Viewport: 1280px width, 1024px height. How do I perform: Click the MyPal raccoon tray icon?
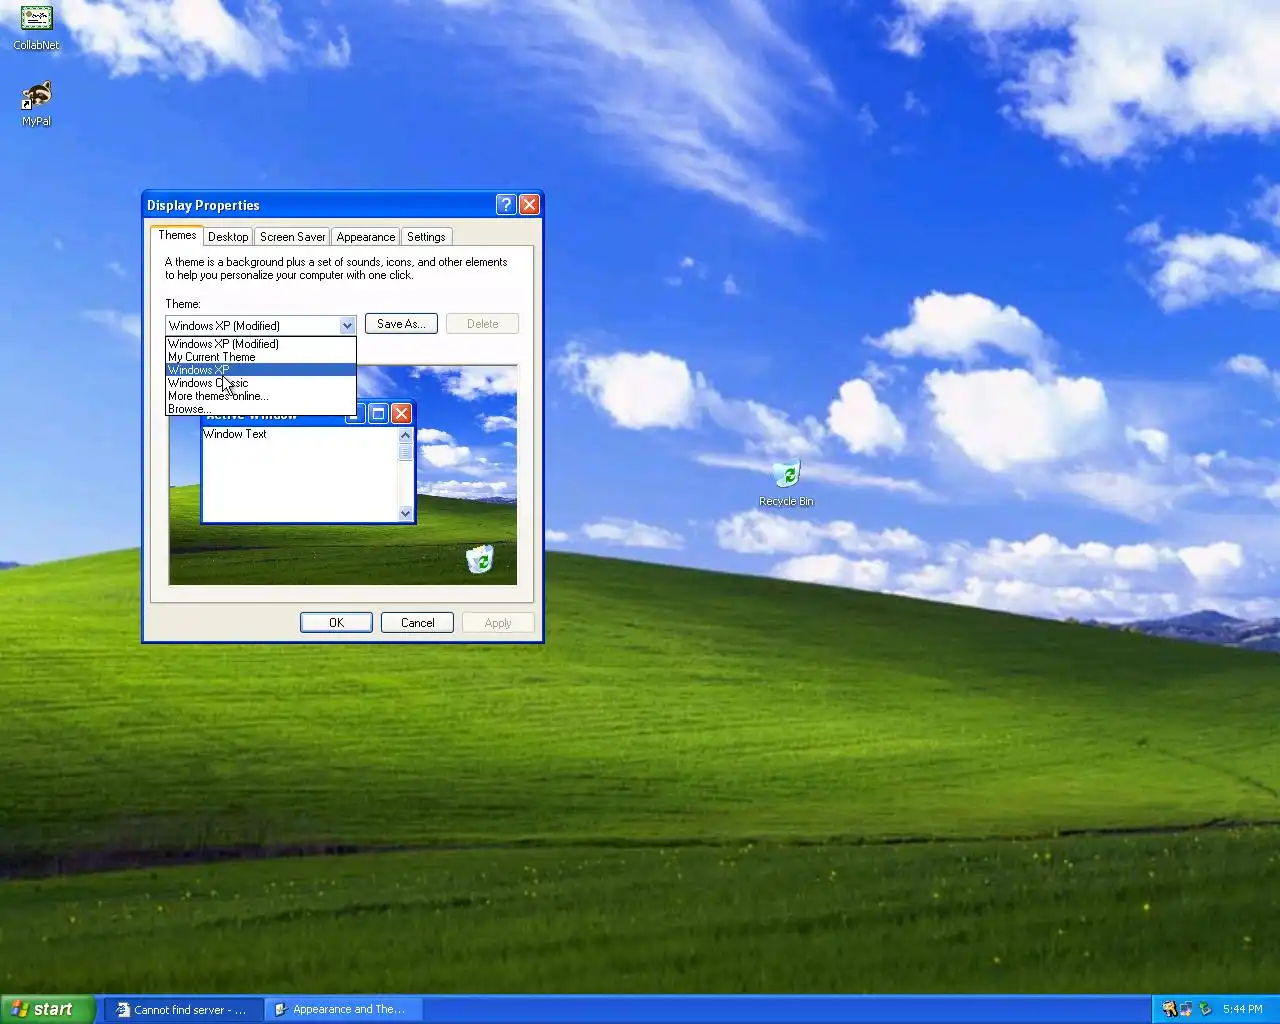[1169, 1009]
